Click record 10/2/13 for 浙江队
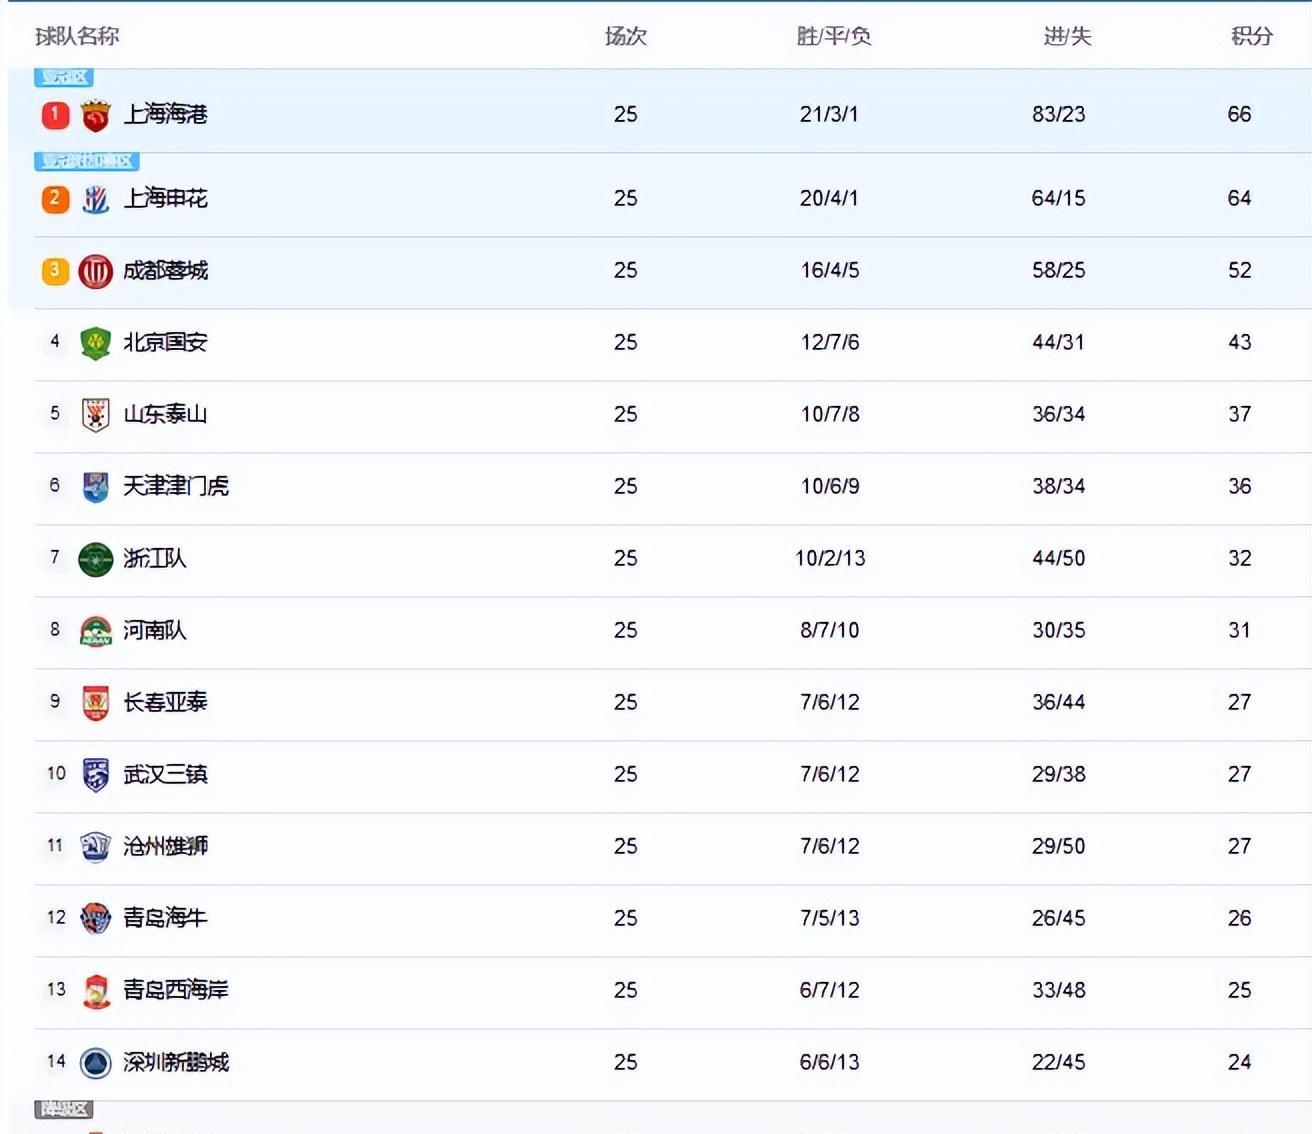The height and width of the screenshot is (1134, 1312). (x=830, y=558)
